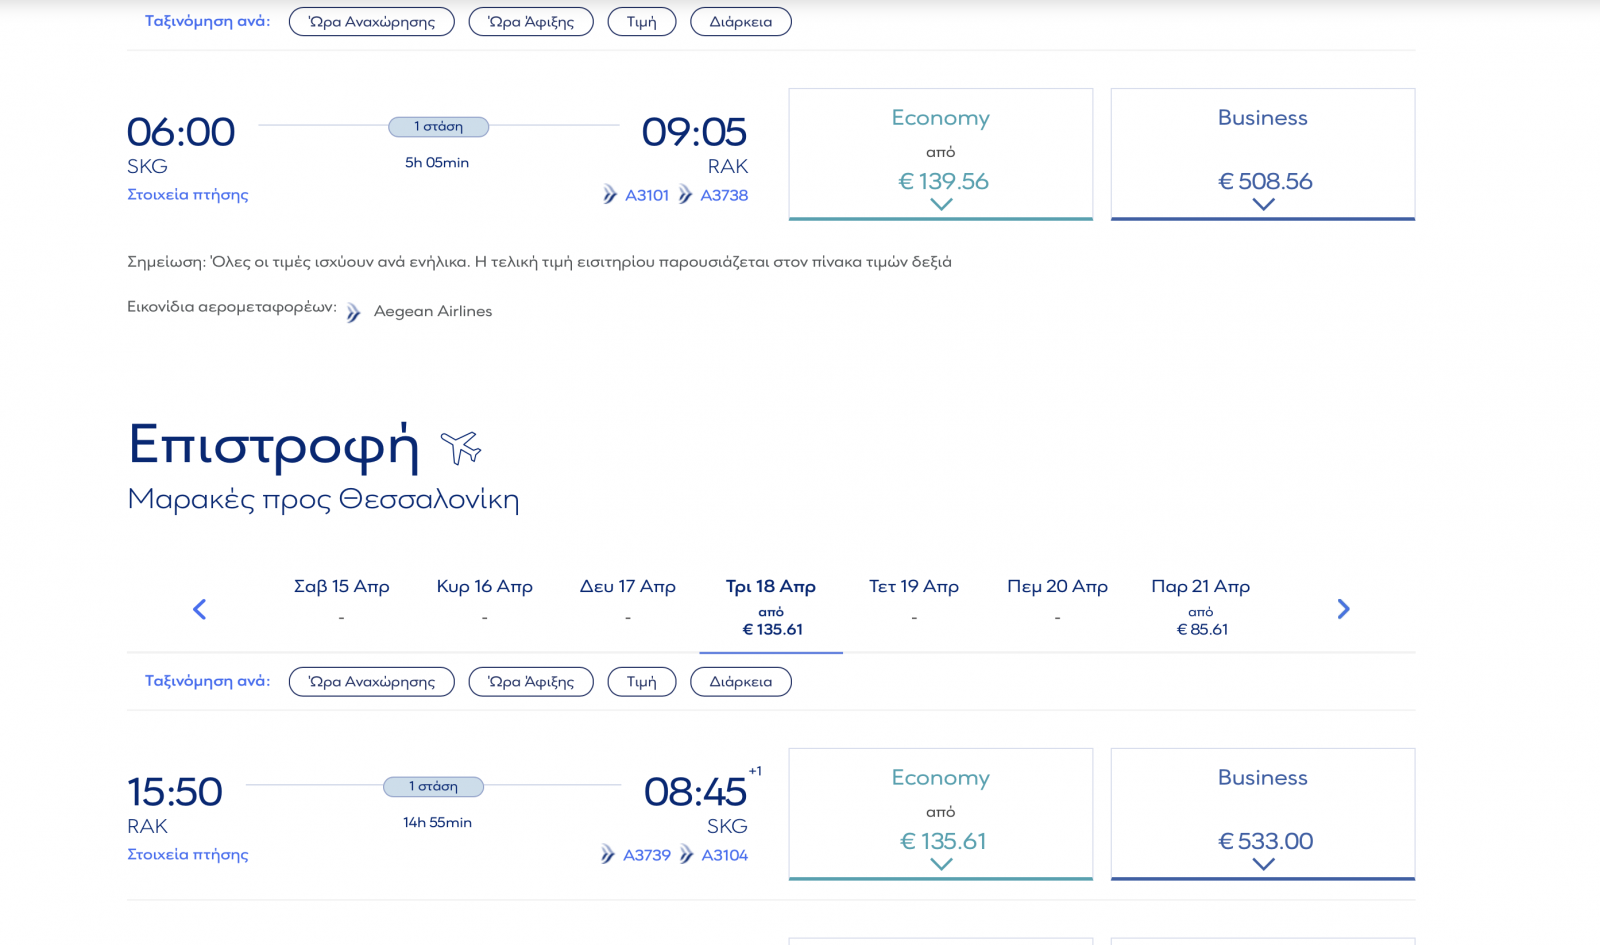Click the next dates arrow in return calendar
This screenshot has height=945, width=1600.
point(1343,609)
